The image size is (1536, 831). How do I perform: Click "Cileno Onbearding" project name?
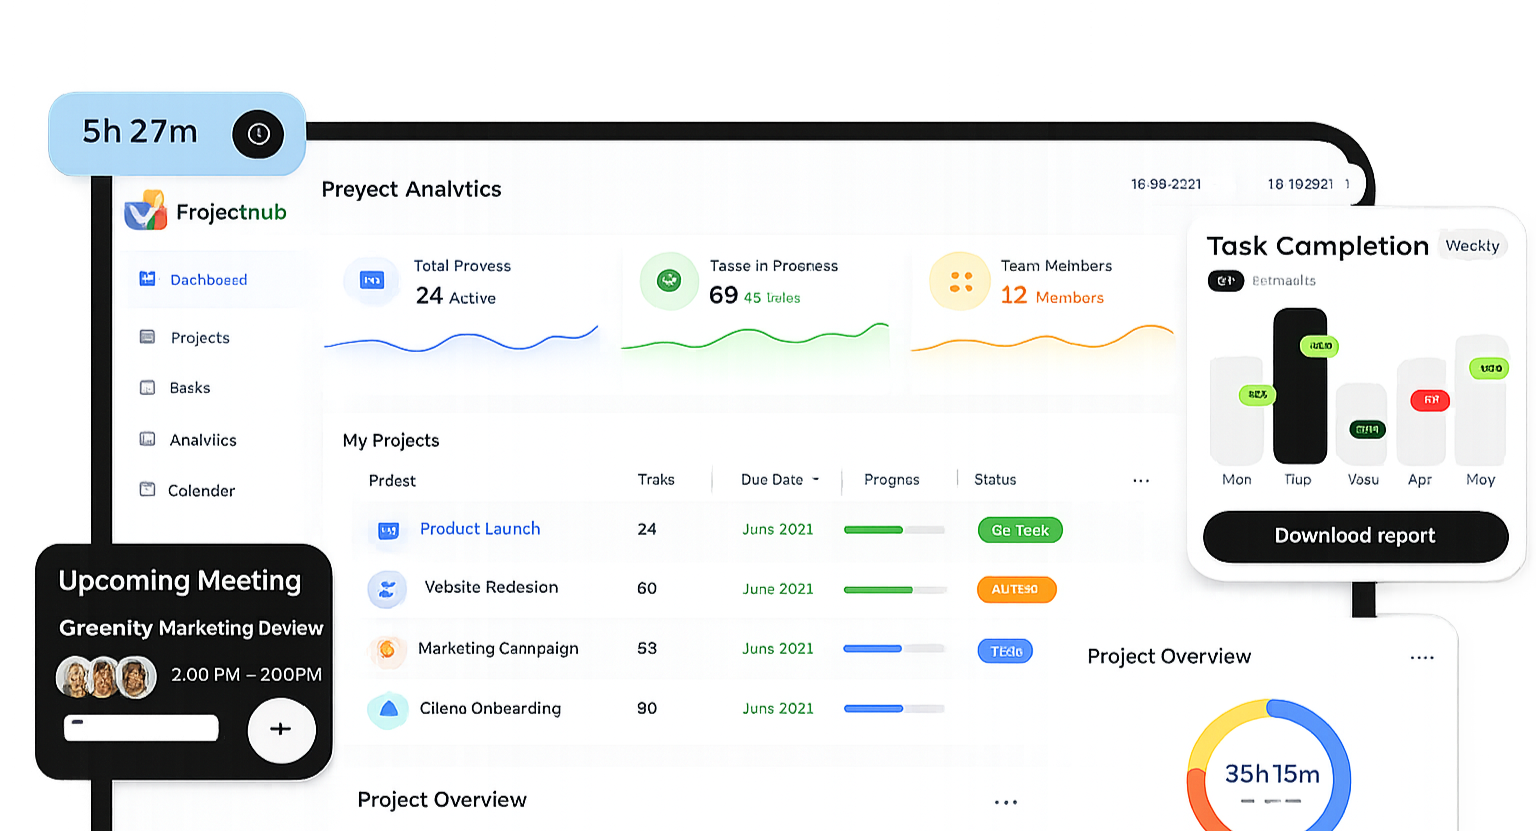pyautogui.click(x=490, y=708)
